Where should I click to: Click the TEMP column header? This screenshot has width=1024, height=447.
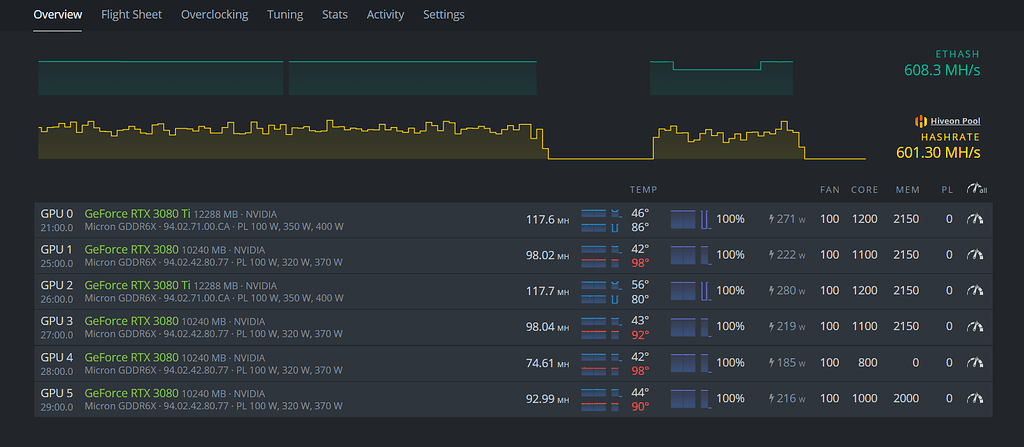pyautogui.click(x=643, y=190)
